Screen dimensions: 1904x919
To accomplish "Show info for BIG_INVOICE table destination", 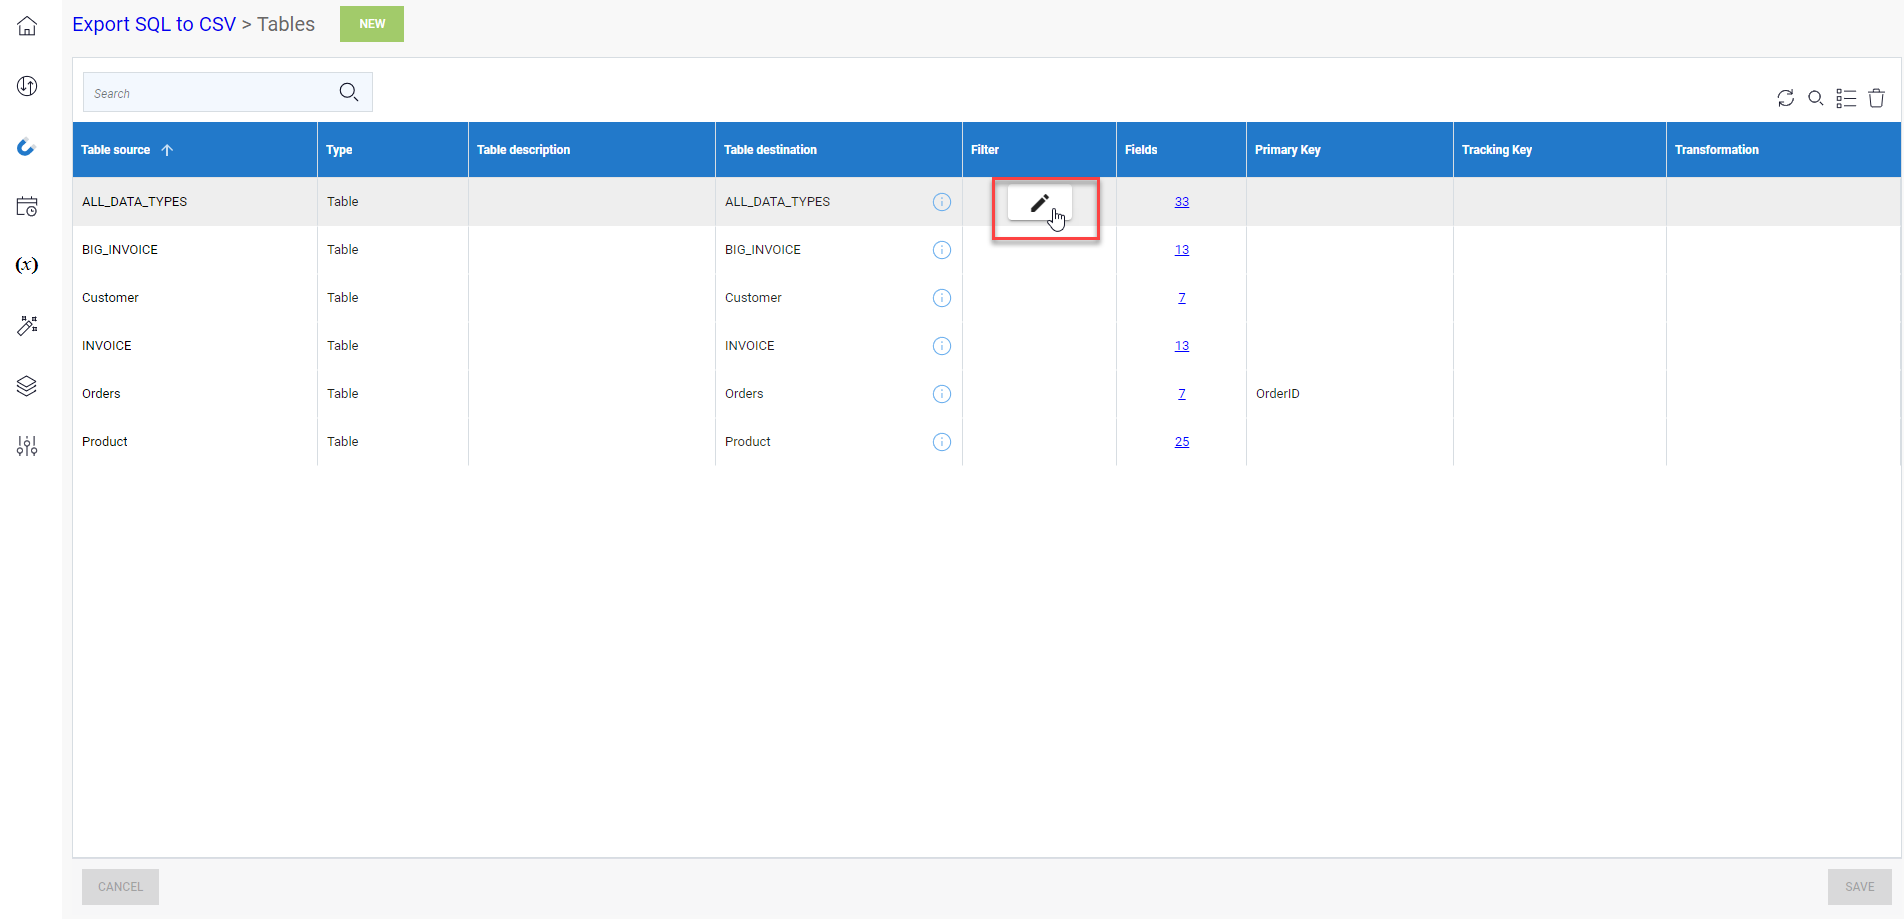I will [x=941, y=250].
